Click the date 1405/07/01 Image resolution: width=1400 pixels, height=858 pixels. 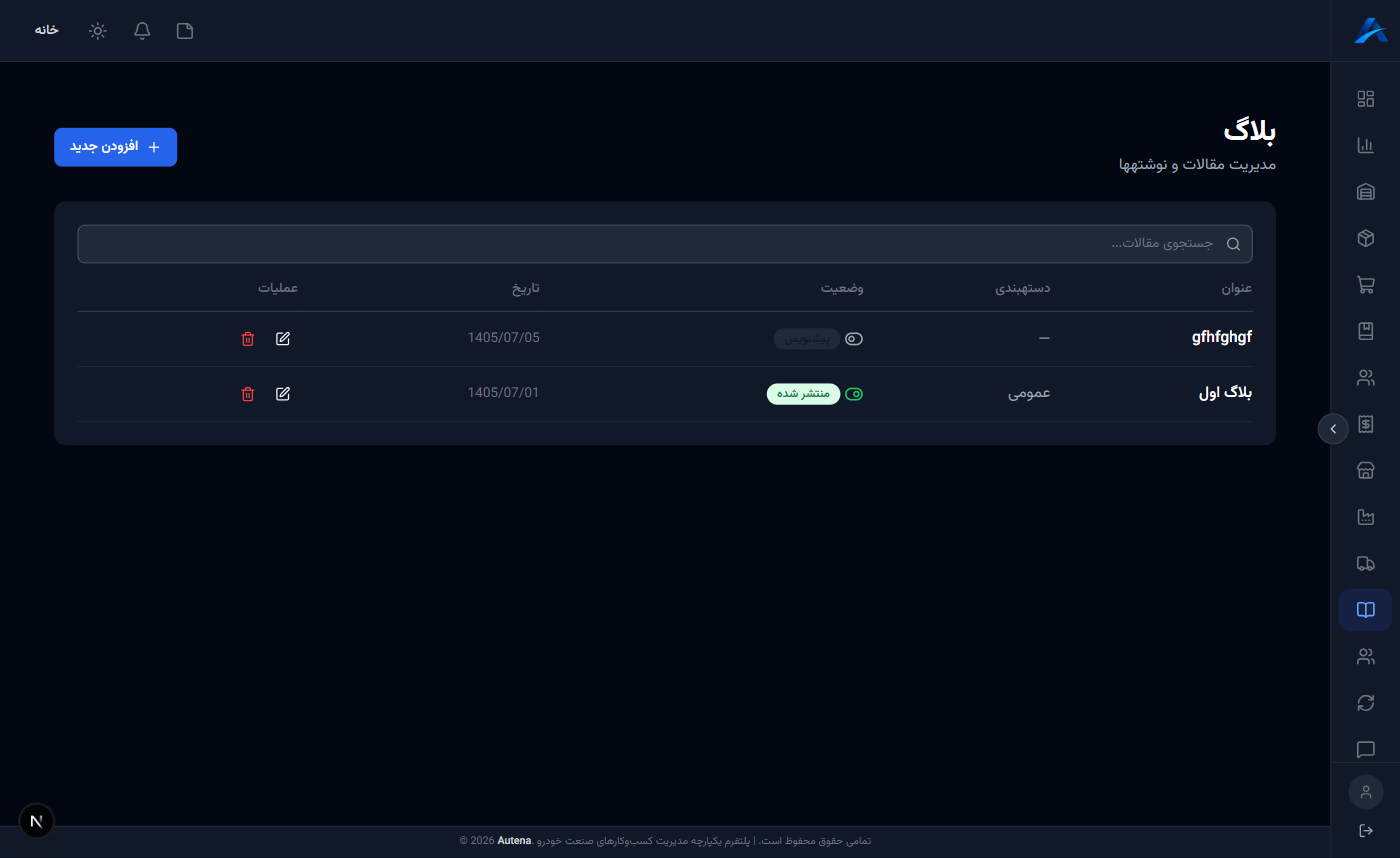504,393
